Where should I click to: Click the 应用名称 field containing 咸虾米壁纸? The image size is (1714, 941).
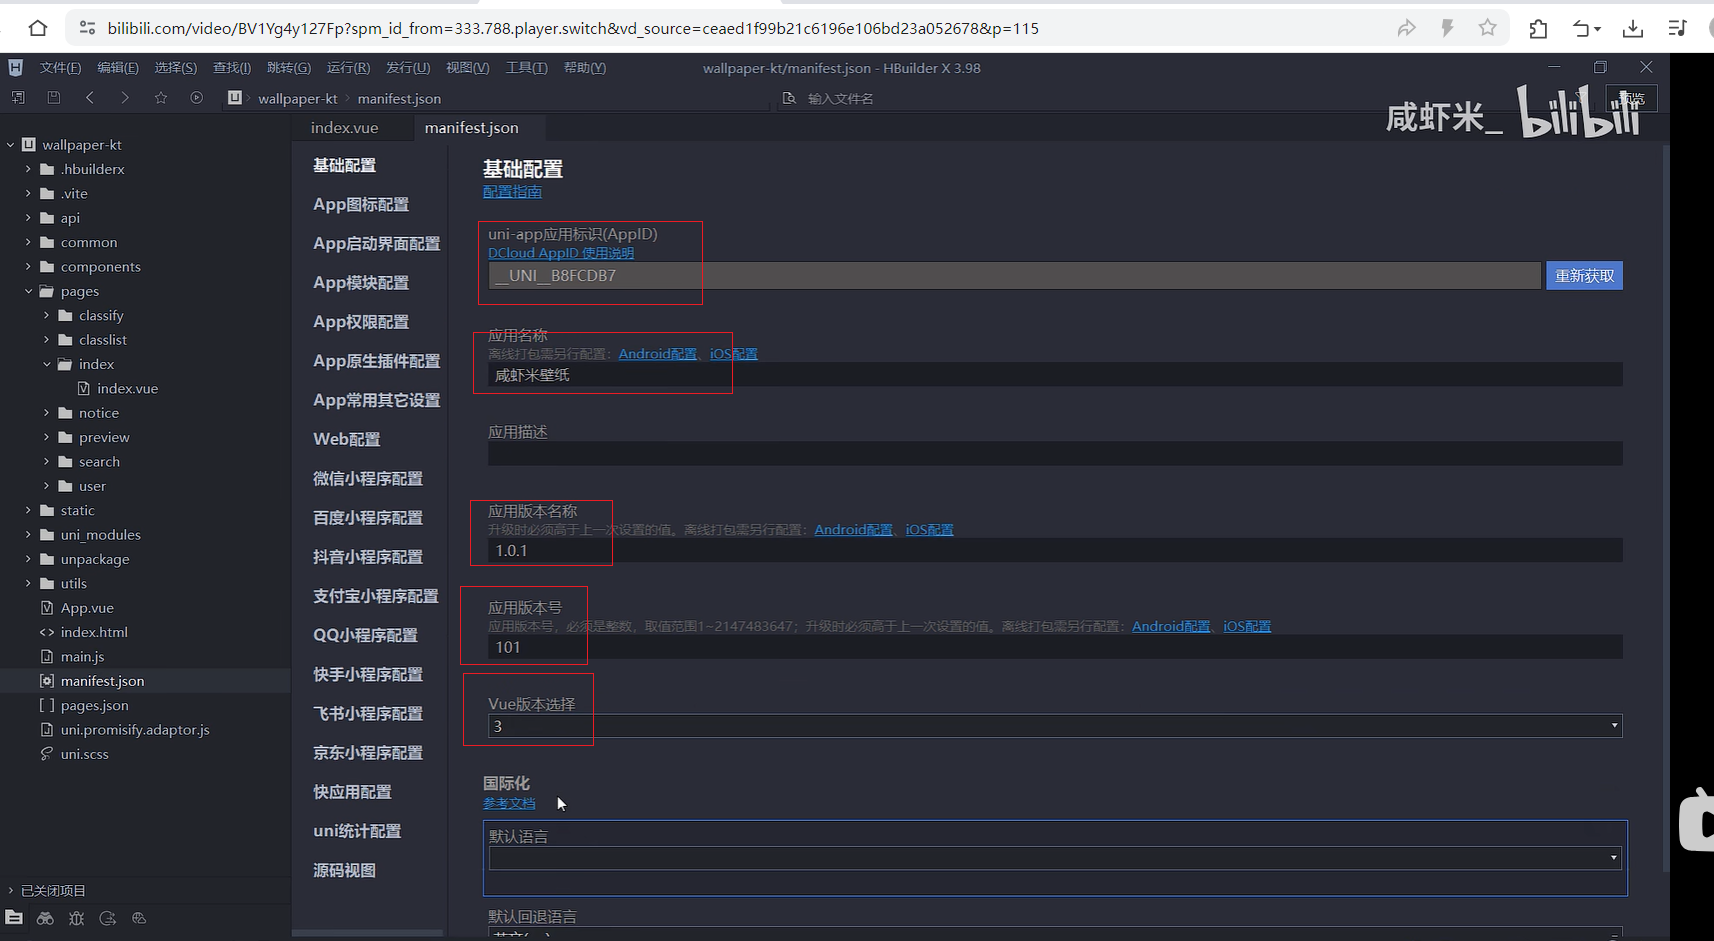[1055, 375]
